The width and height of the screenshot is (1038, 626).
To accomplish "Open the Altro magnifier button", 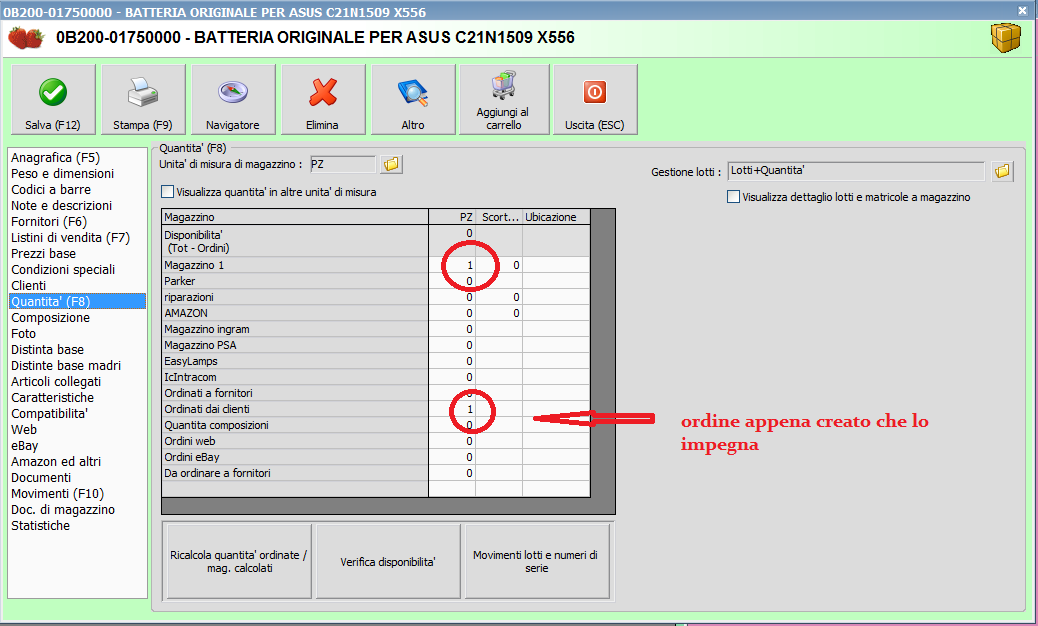I will 413,100.
